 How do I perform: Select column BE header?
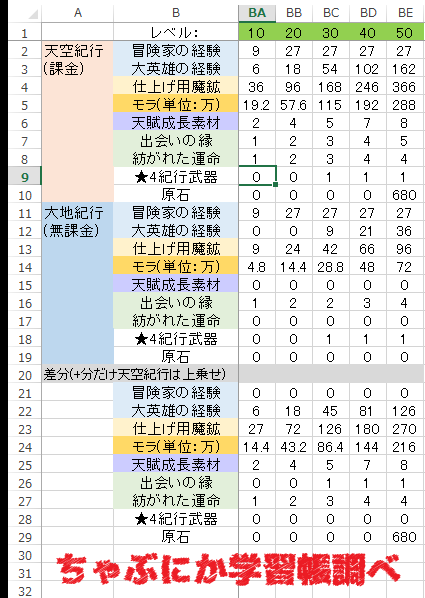pos(406,13)
